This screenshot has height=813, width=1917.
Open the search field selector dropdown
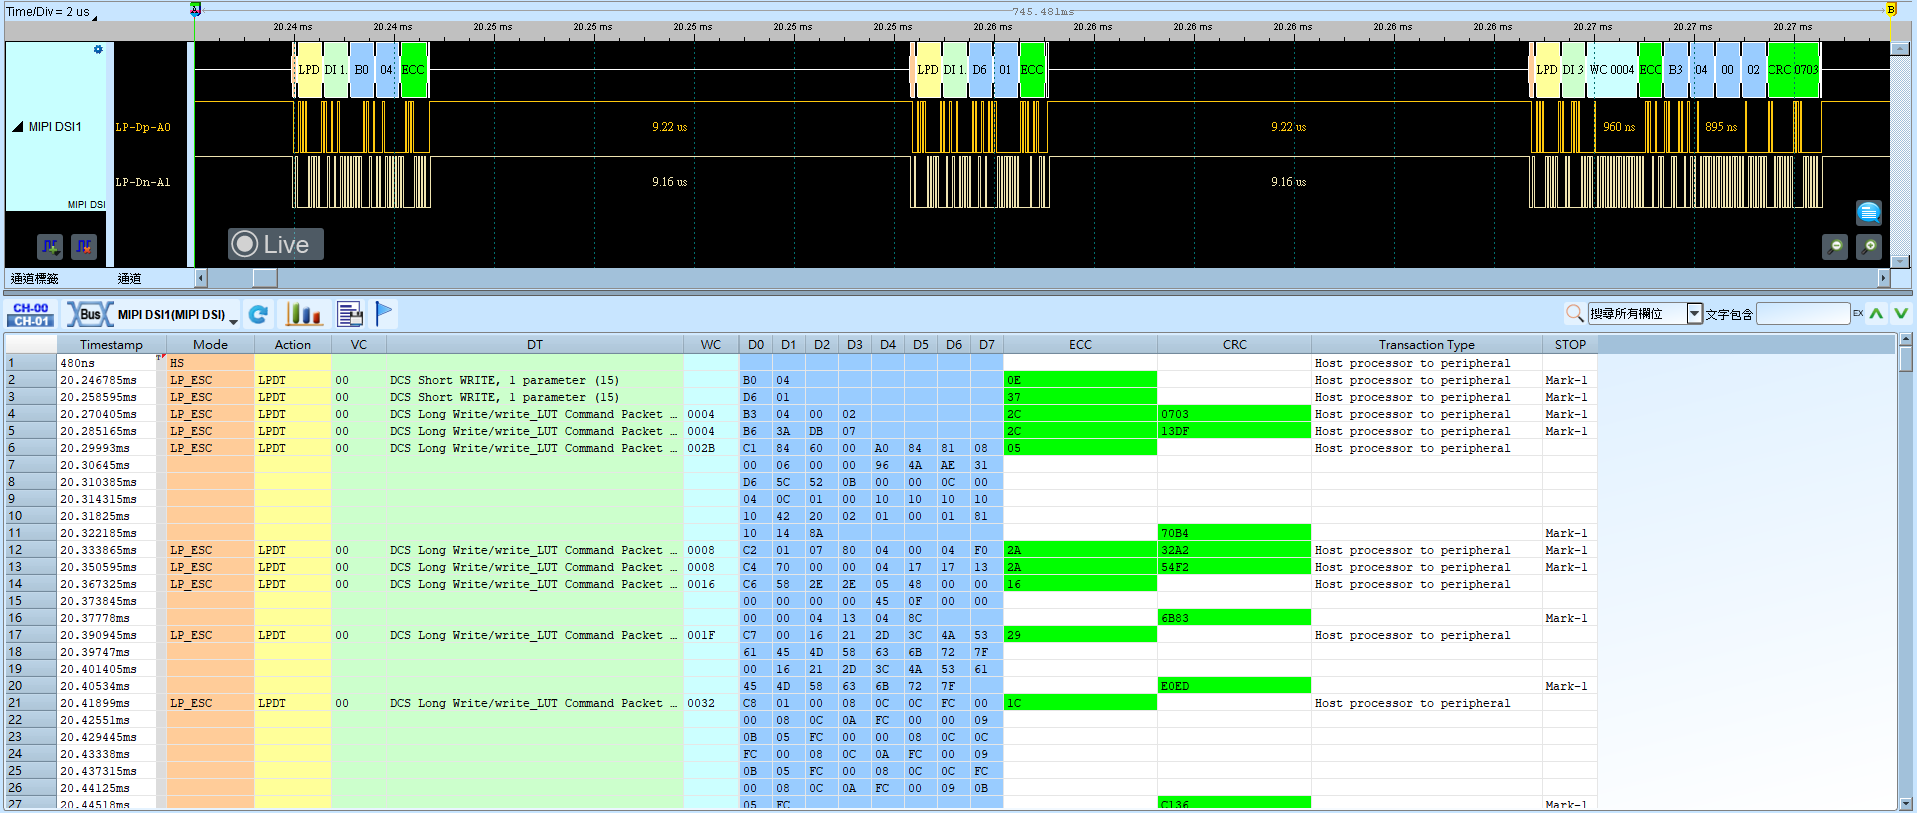[1694, 314]
